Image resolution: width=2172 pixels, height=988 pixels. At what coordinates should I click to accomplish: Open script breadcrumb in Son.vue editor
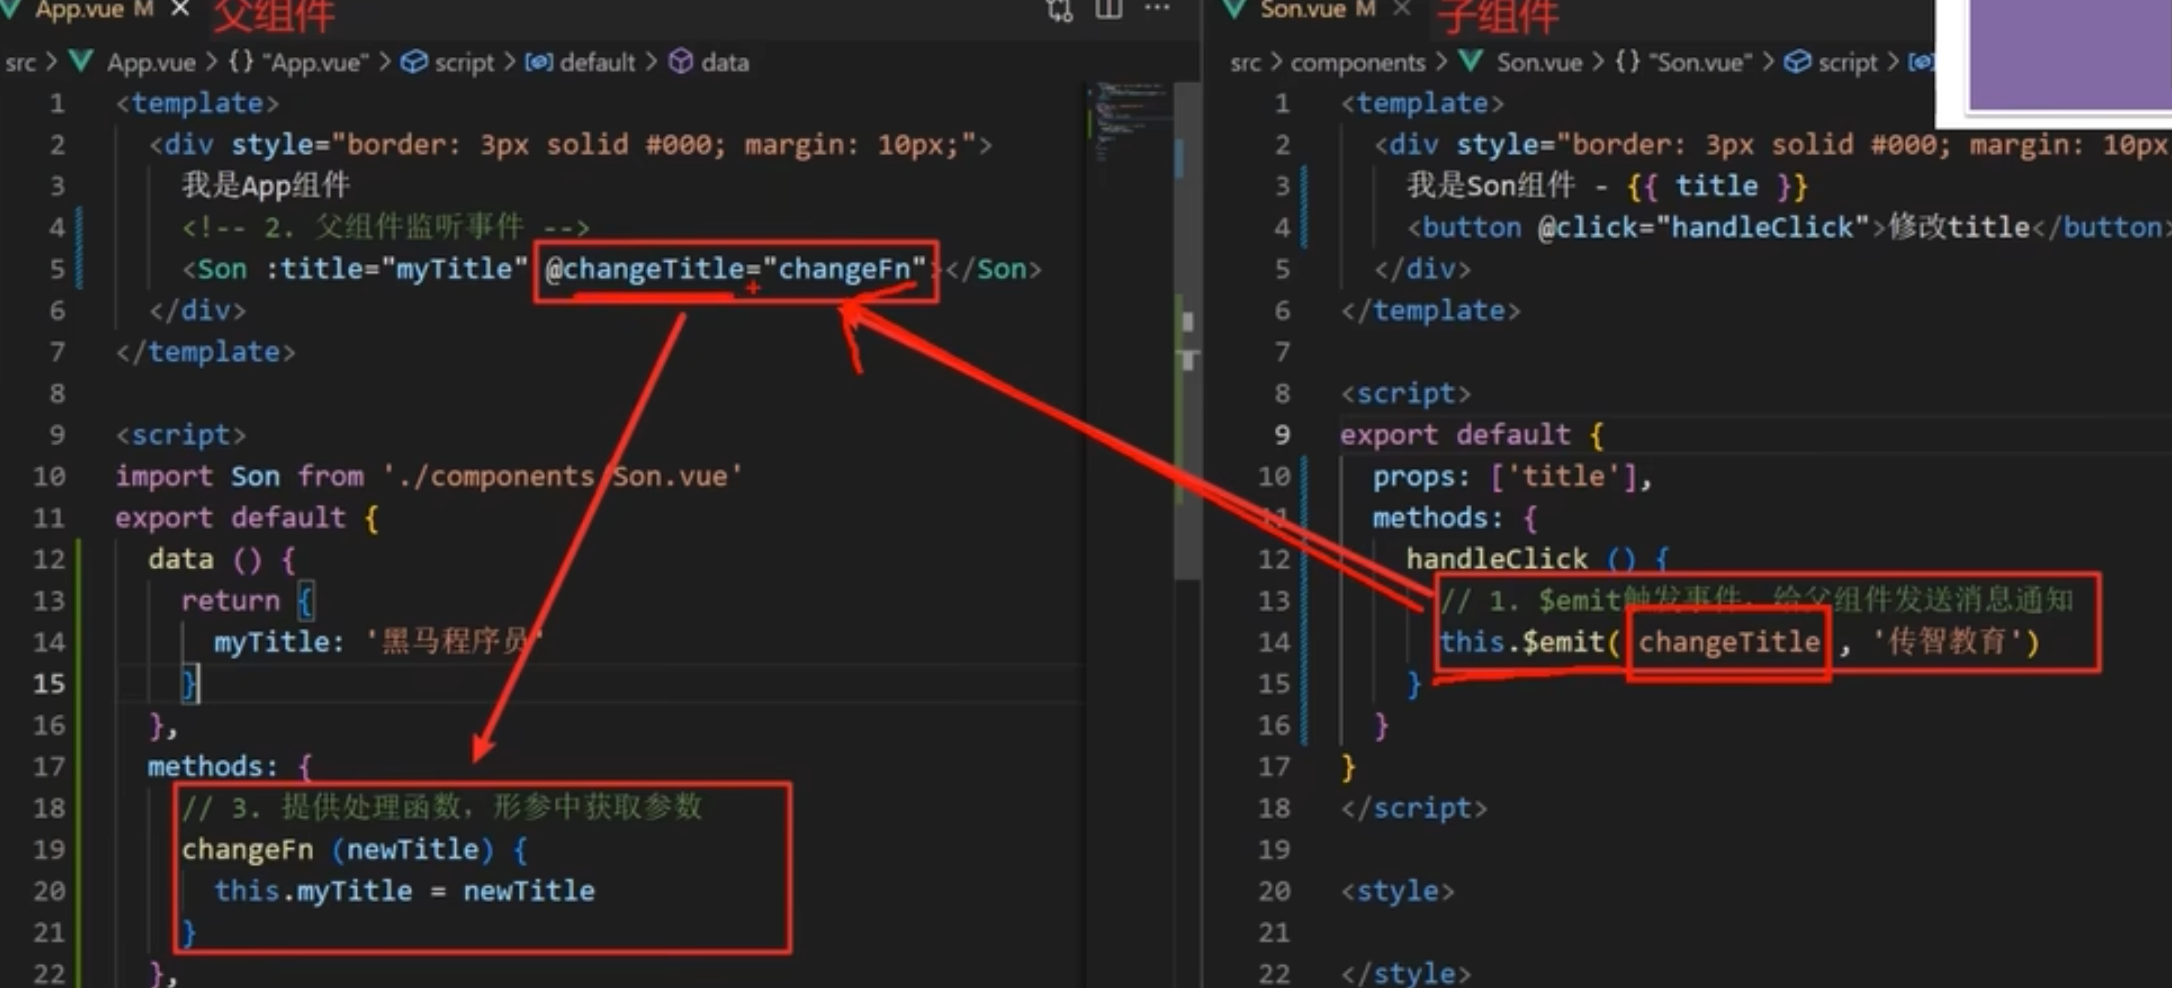click(x=1848, y=62)
